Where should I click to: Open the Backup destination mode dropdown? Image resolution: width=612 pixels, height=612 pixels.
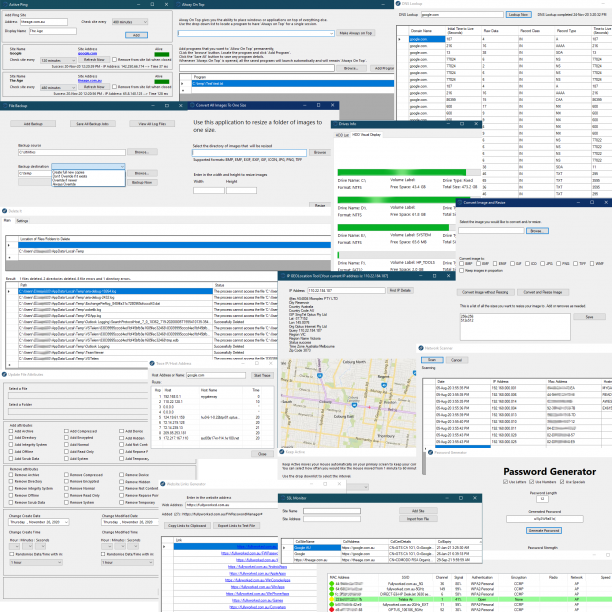(x=88, y=167)
